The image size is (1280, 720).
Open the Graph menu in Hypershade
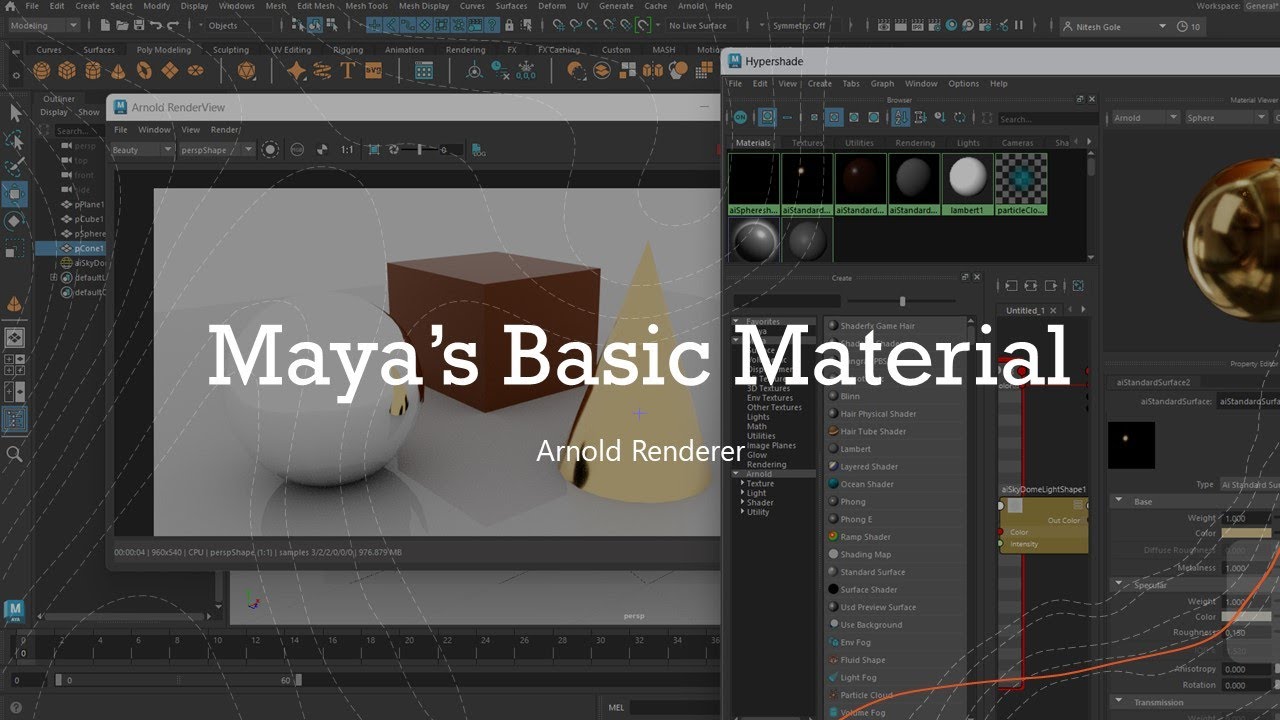tap(882, 84)
